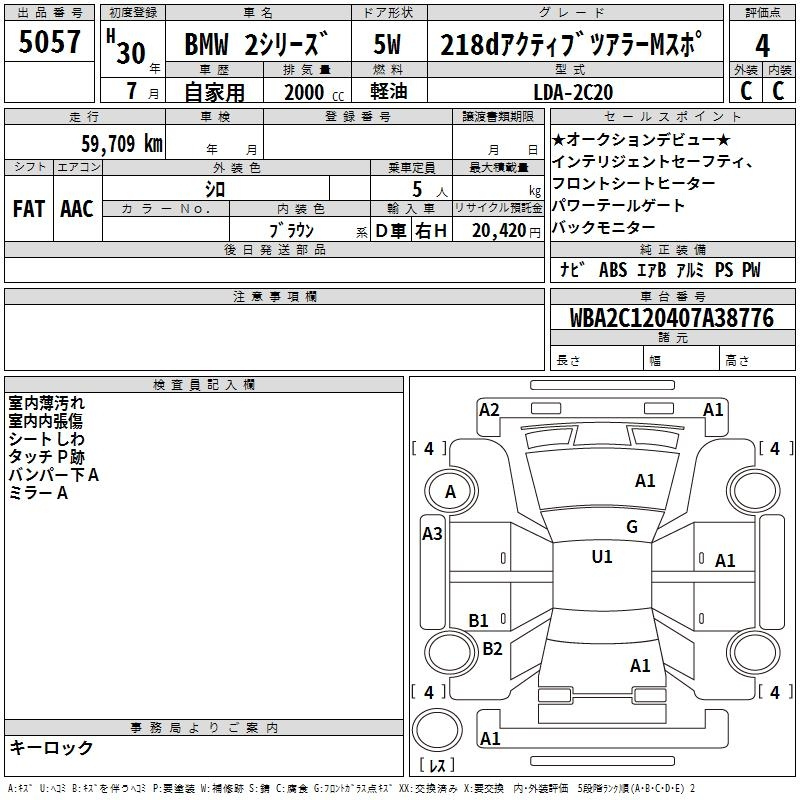Select the inspector note ミラーA

click(x=38, y=493)
